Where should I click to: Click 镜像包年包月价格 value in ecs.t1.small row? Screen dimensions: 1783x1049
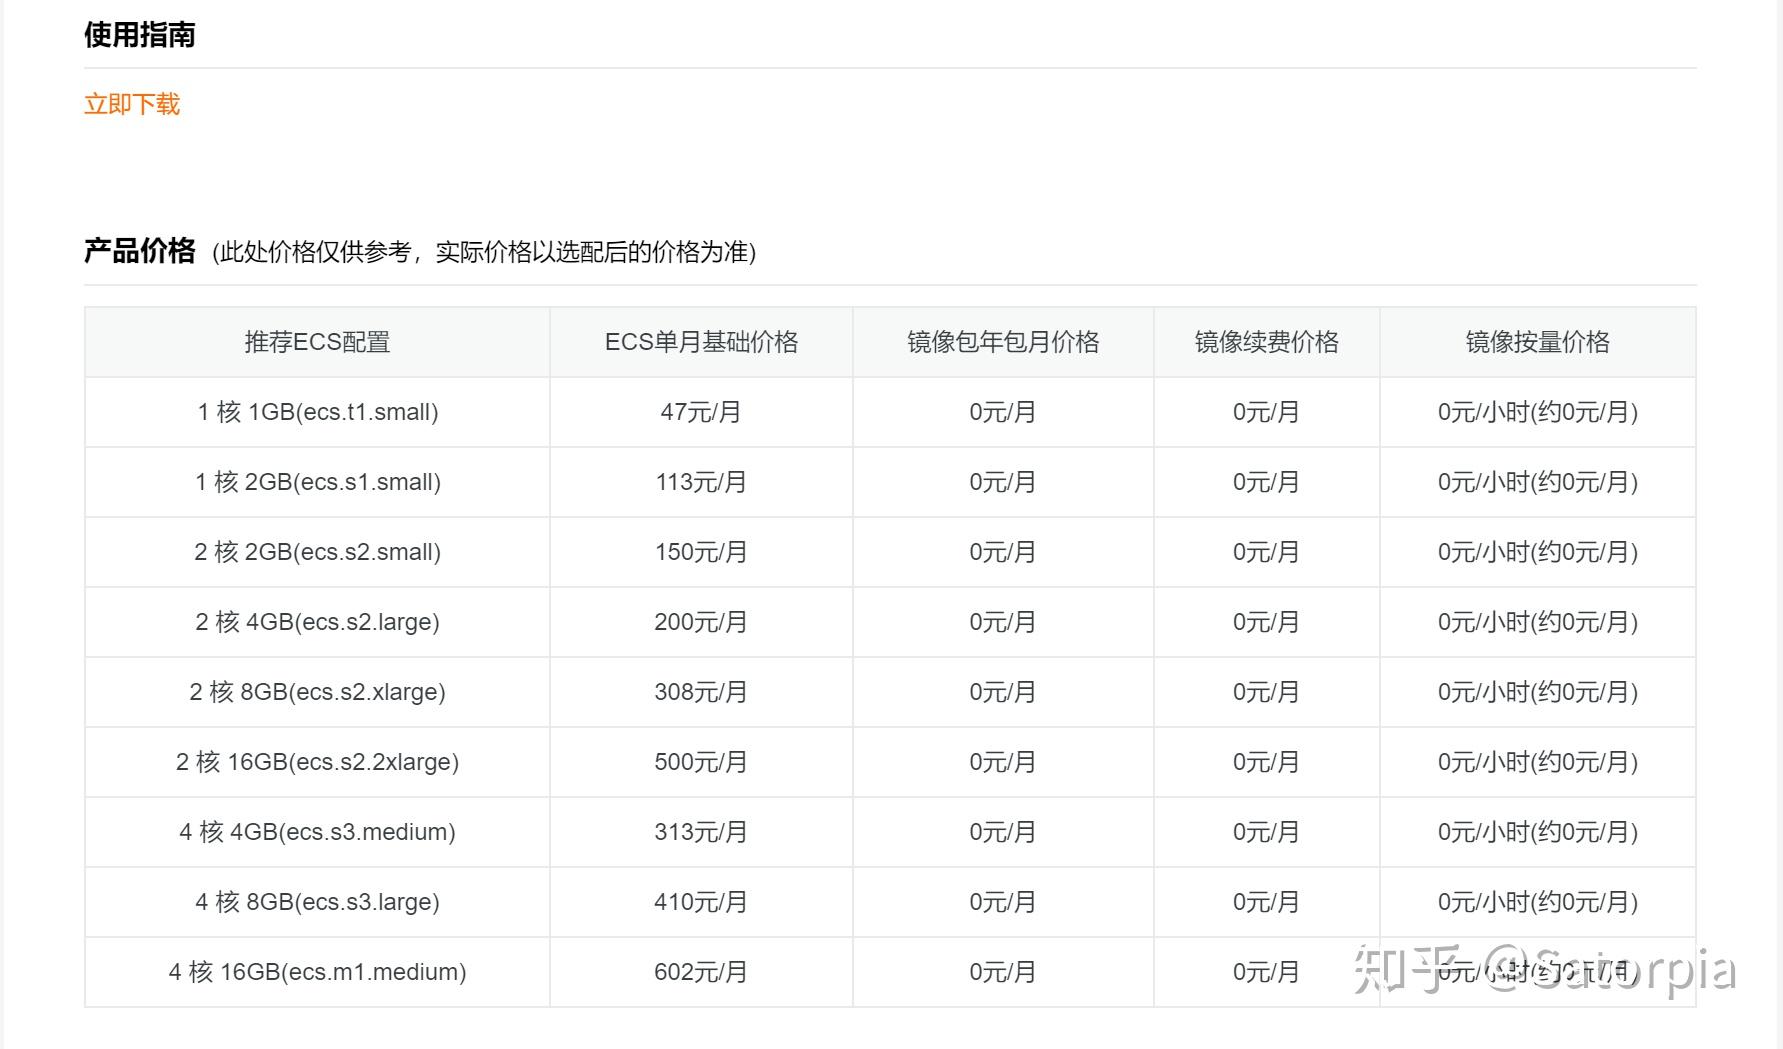pos(1003,412)
